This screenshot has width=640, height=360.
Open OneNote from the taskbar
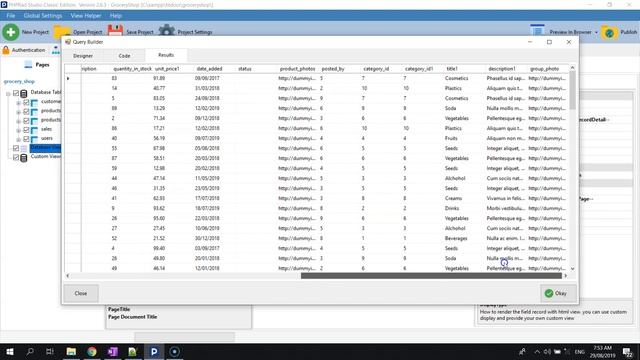[x=113, y=351]
